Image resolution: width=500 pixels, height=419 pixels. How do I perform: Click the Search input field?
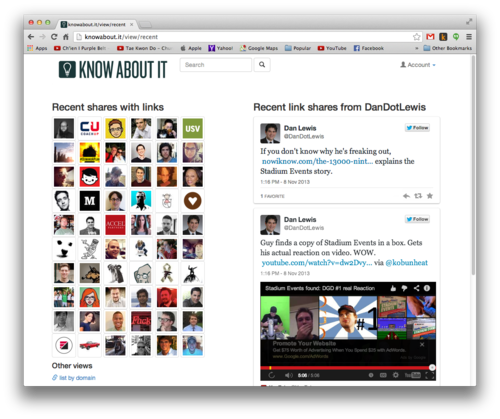[216, 65]
